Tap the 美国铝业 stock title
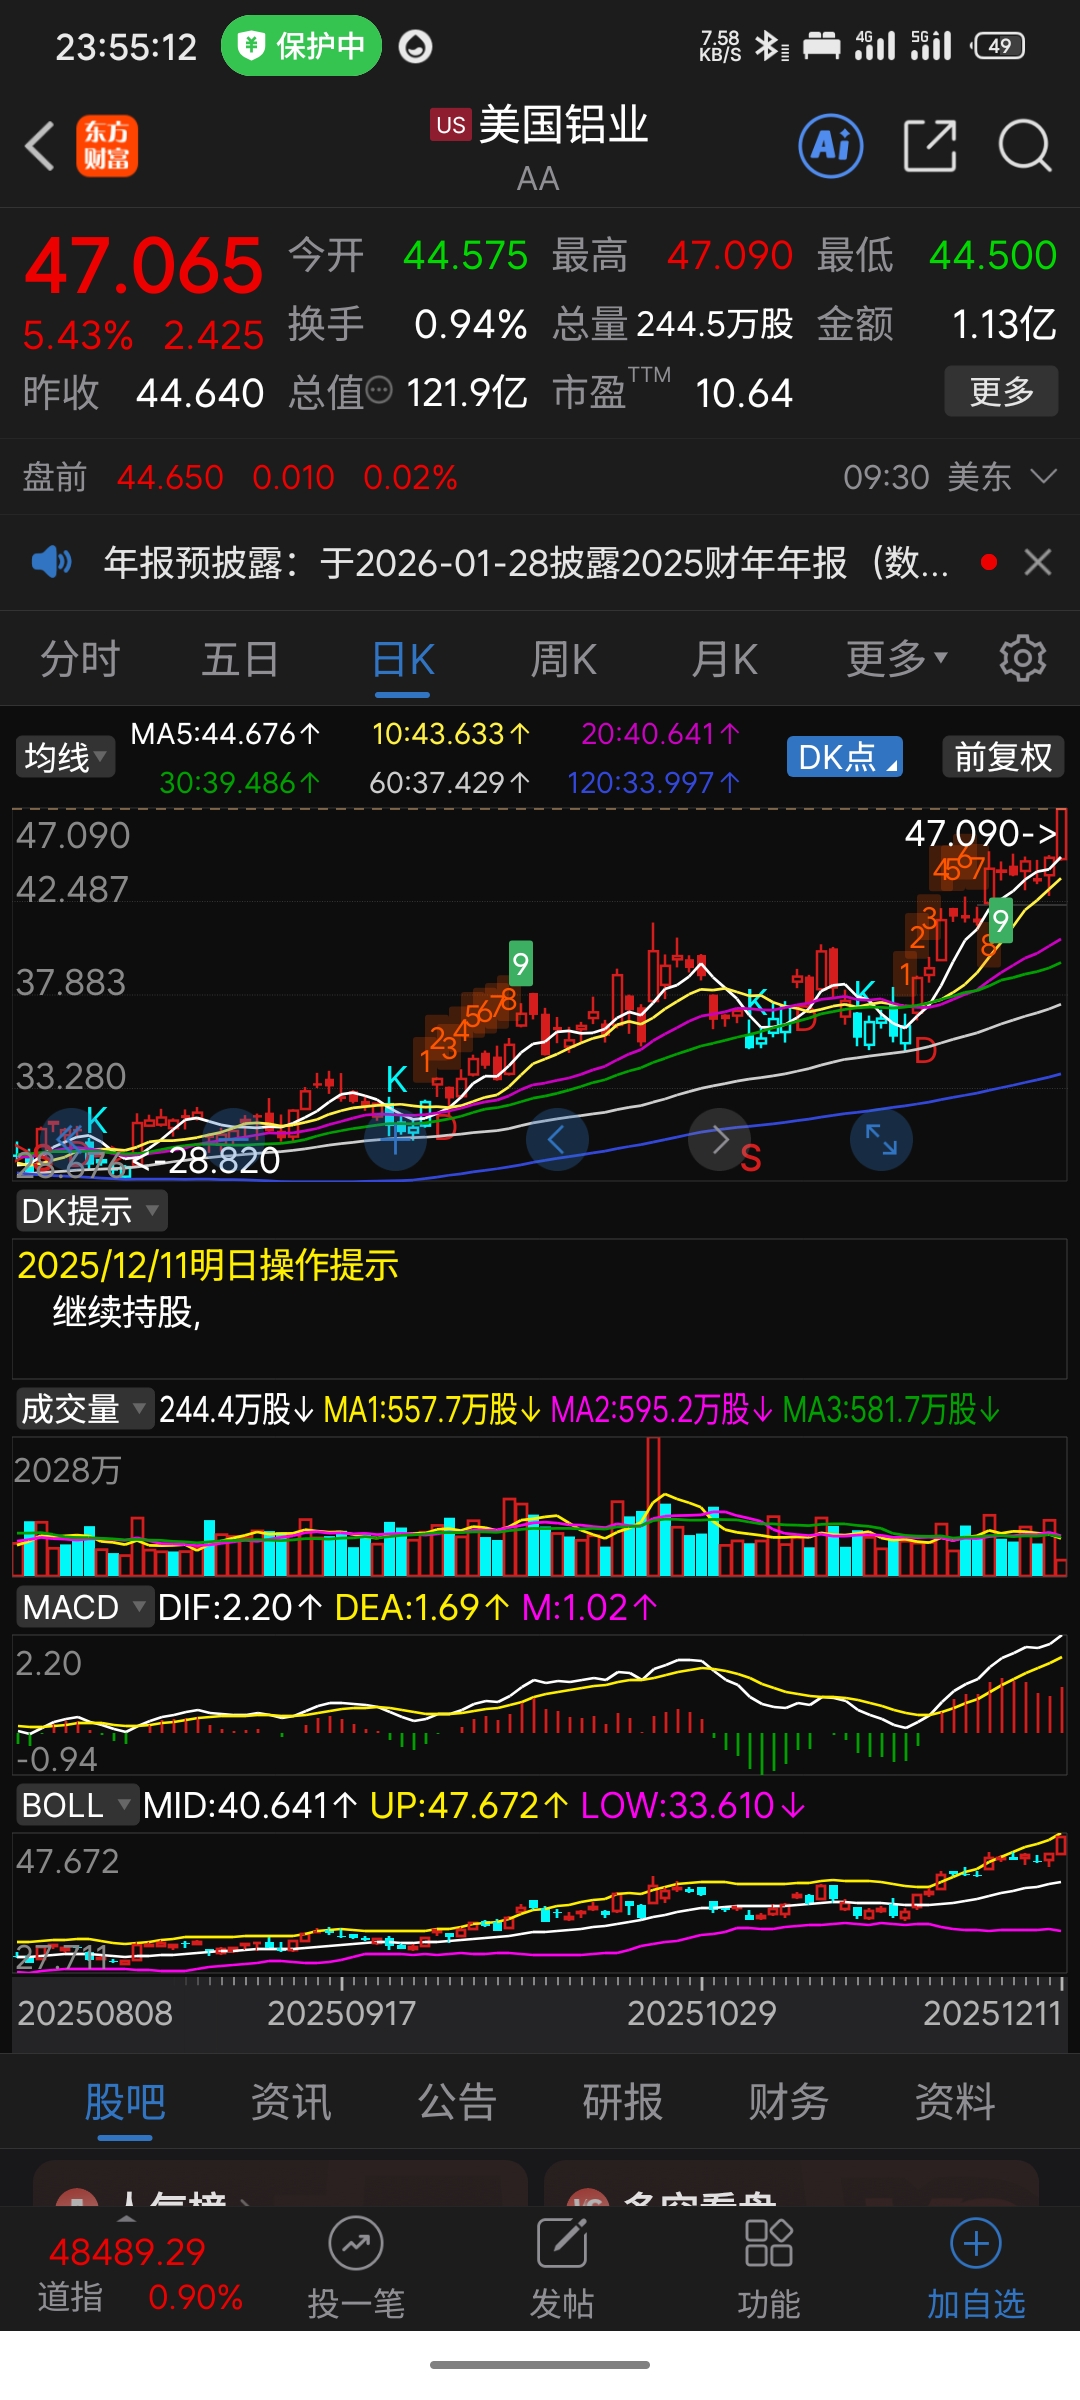 (563, 124)
